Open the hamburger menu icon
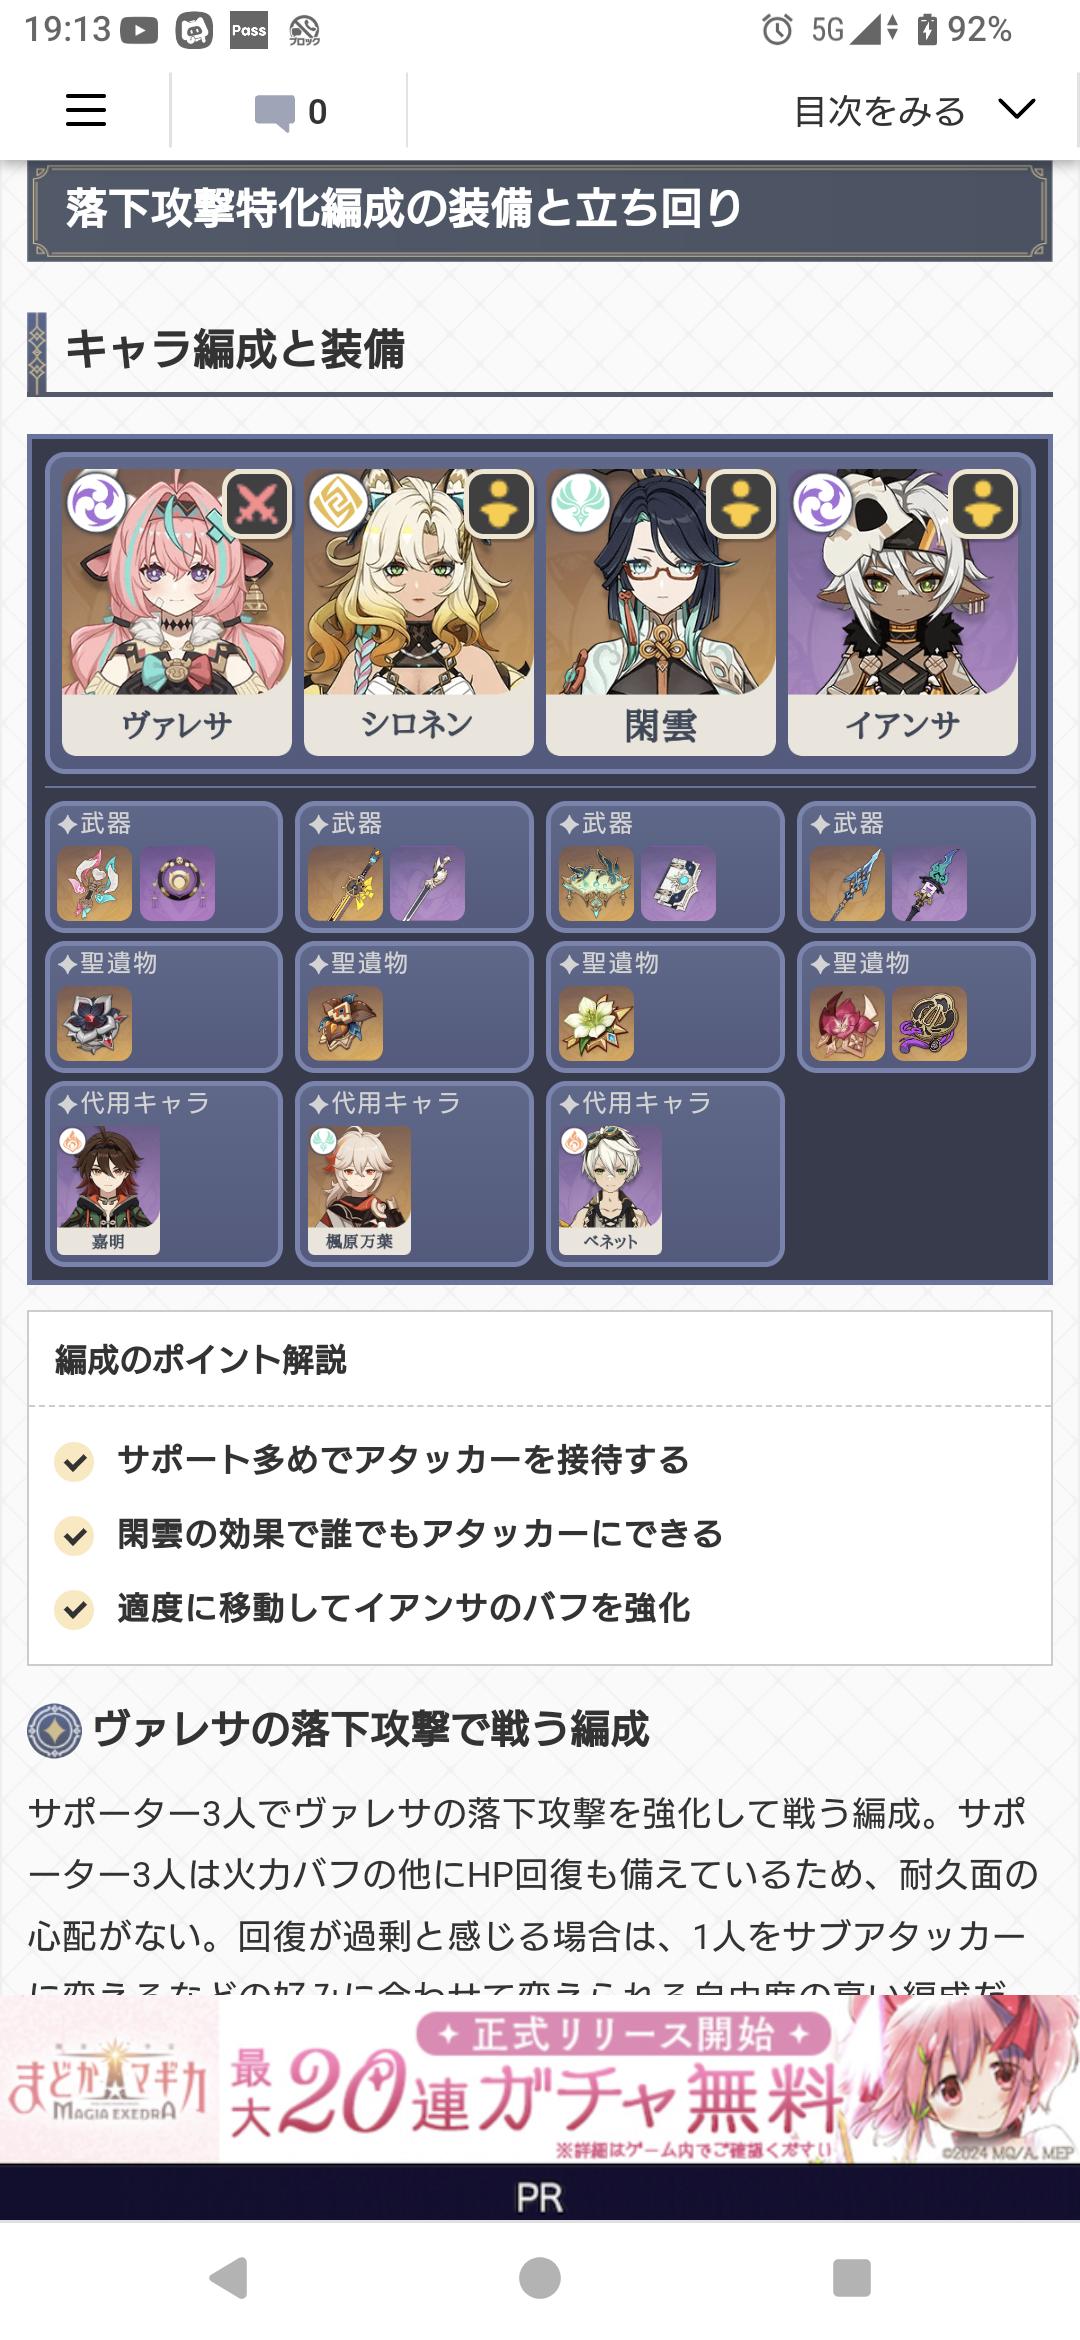Viewport: 1080px width, 2340px height. coord(86,110)
